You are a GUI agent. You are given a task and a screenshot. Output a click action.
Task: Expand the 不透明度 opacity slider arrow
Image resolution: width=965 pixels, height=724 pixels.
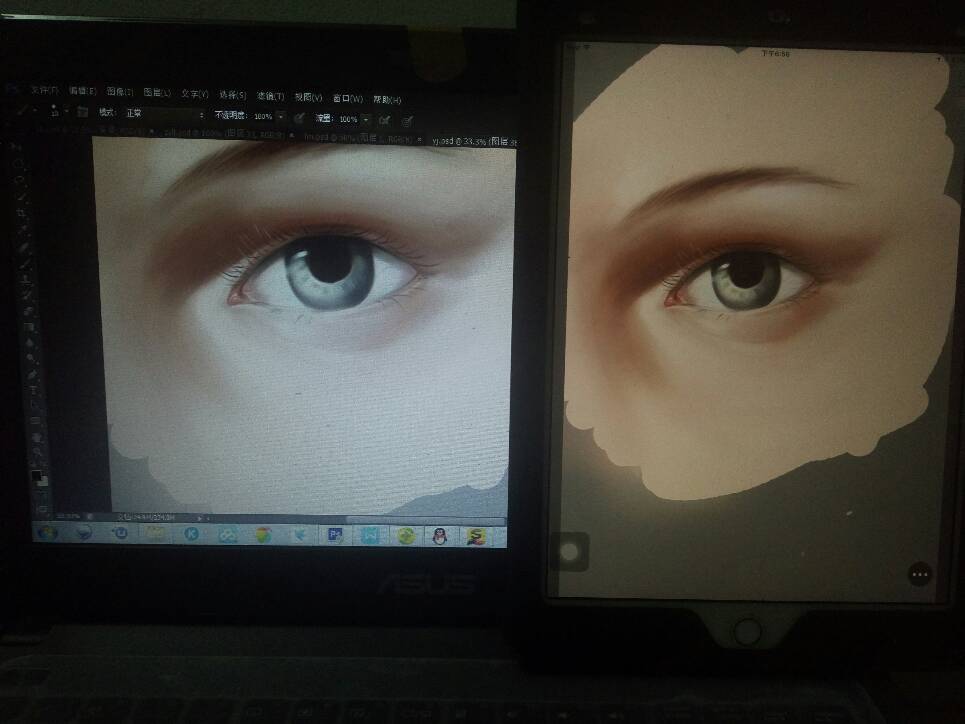point(281,116)
